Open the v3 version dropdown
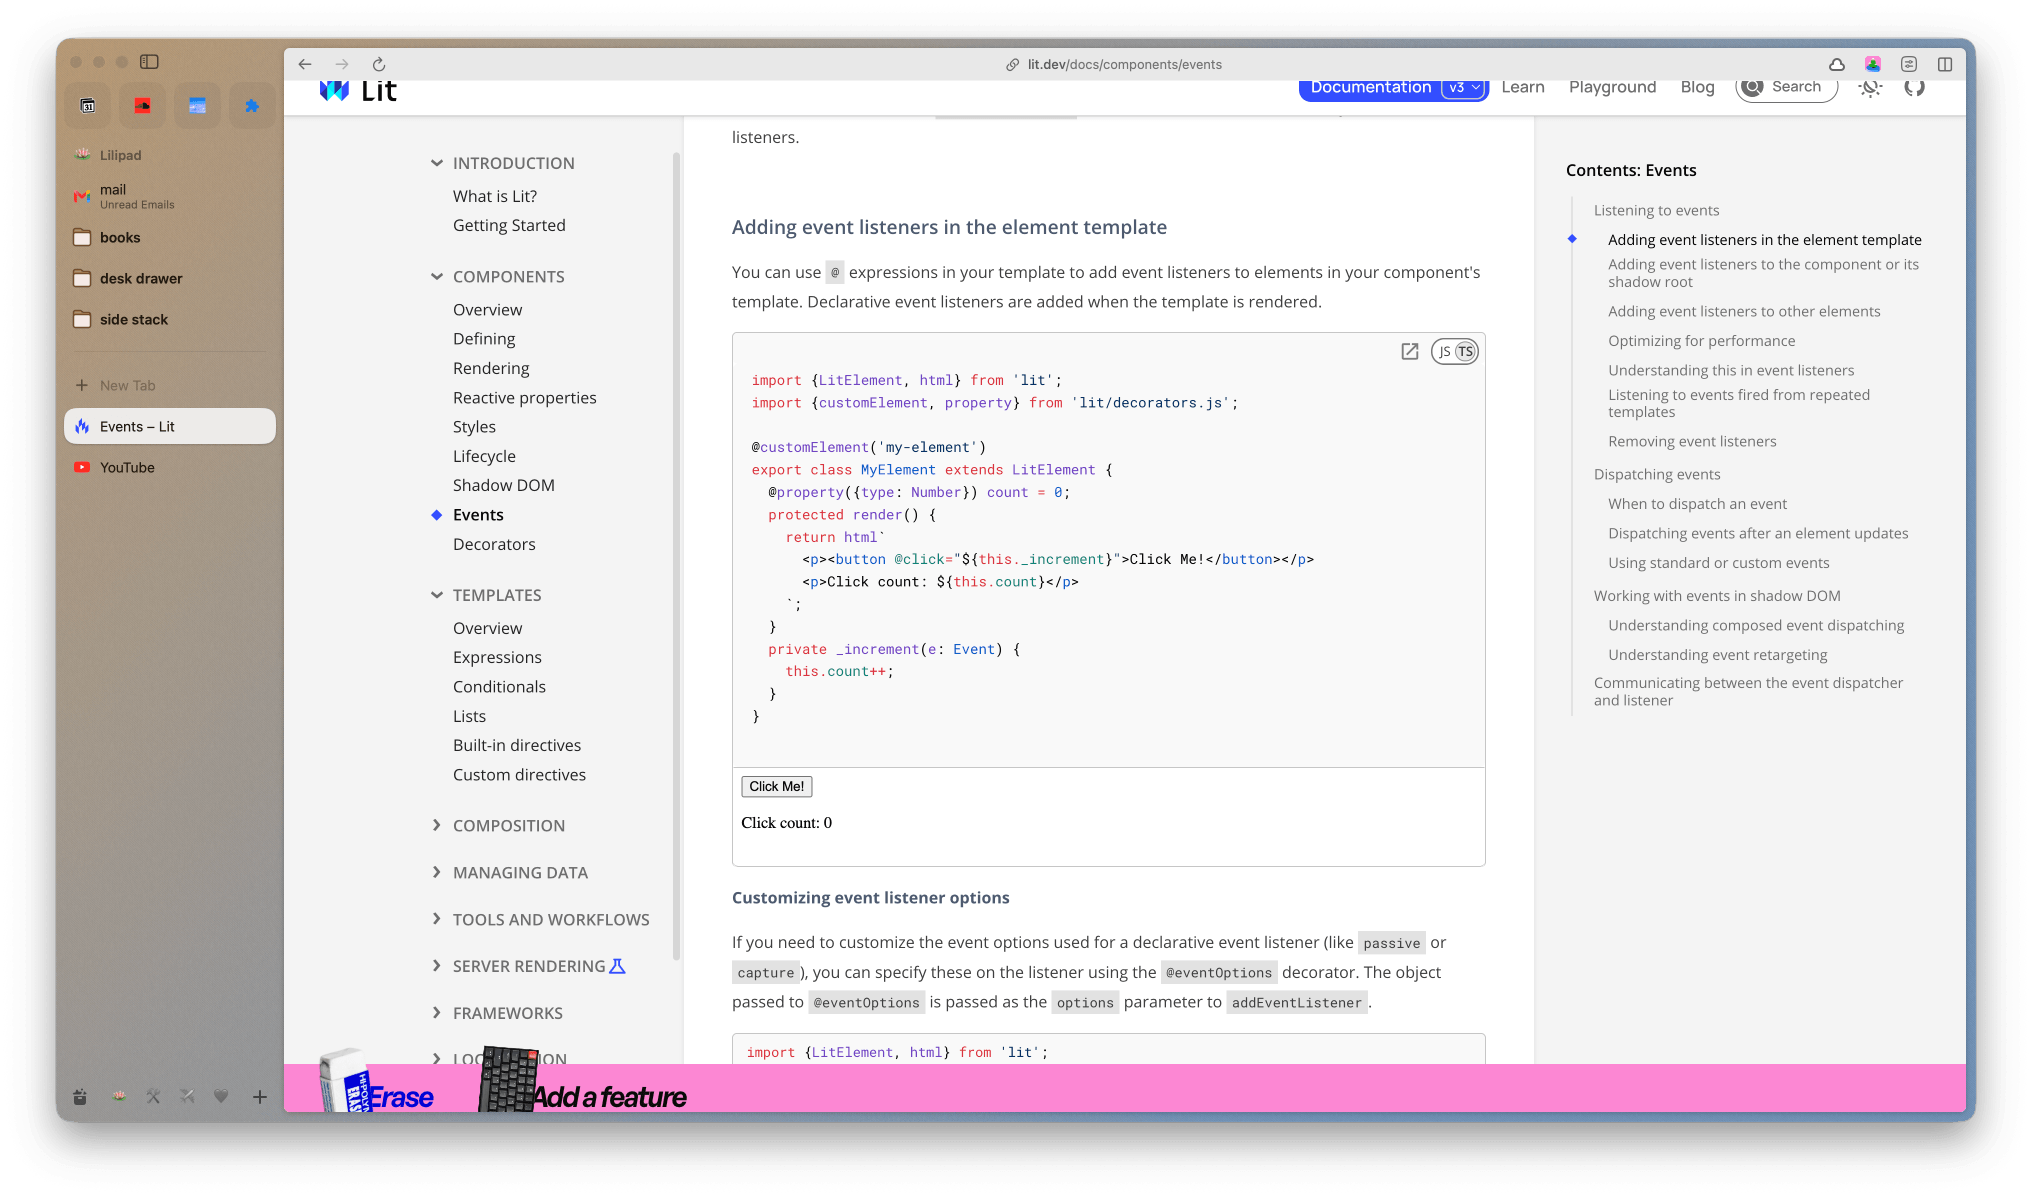Image resolution: width=2032 pixels, height=1196 pixels. coord(1463,88)
